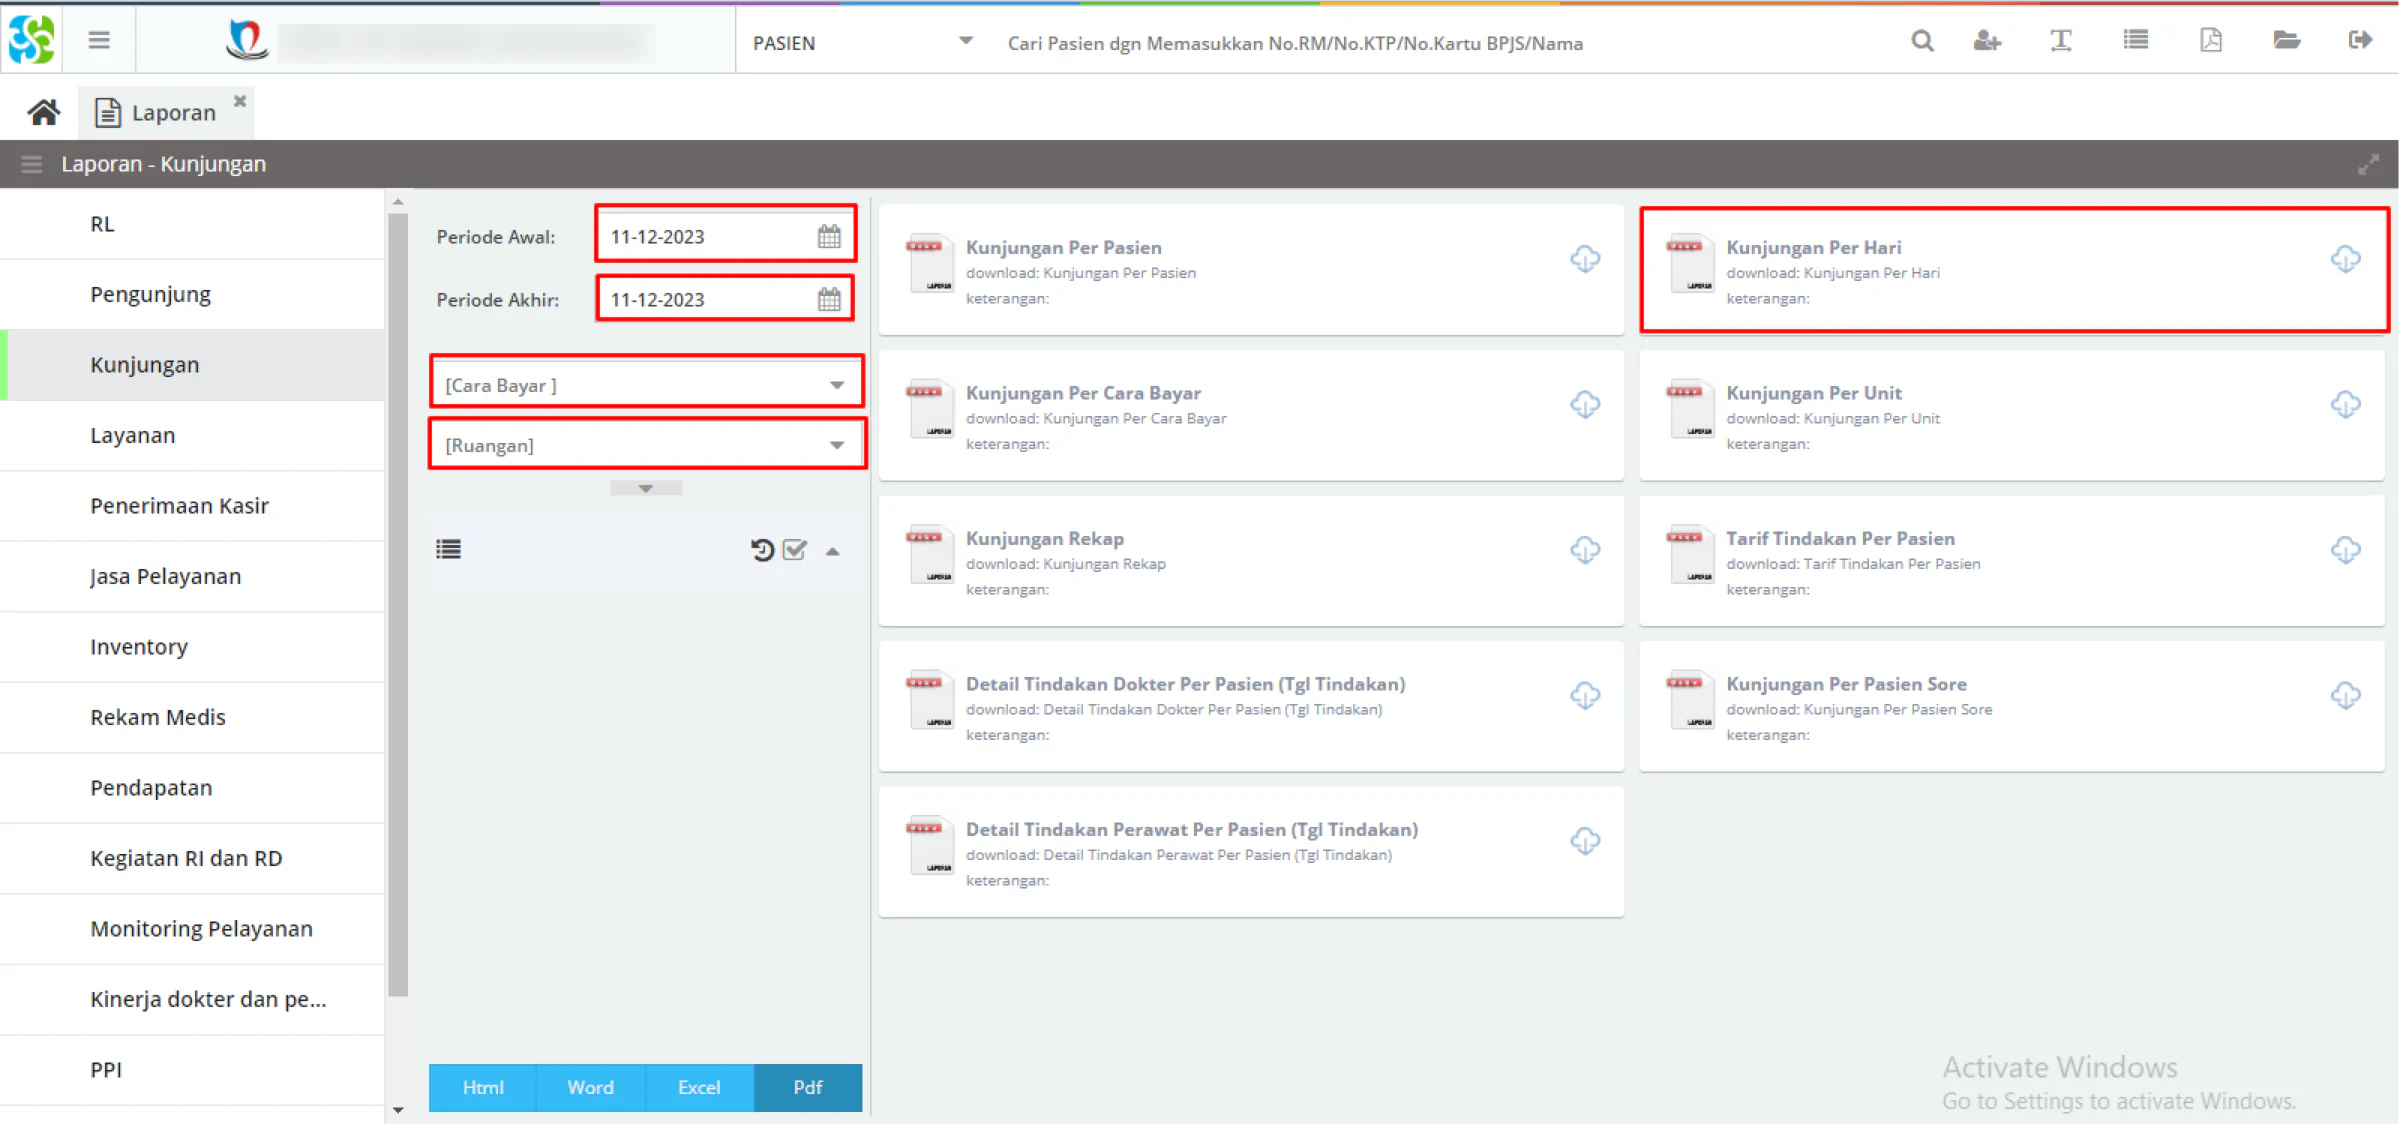Toggle the check-all checkbox icon

[x=795, y=550]
